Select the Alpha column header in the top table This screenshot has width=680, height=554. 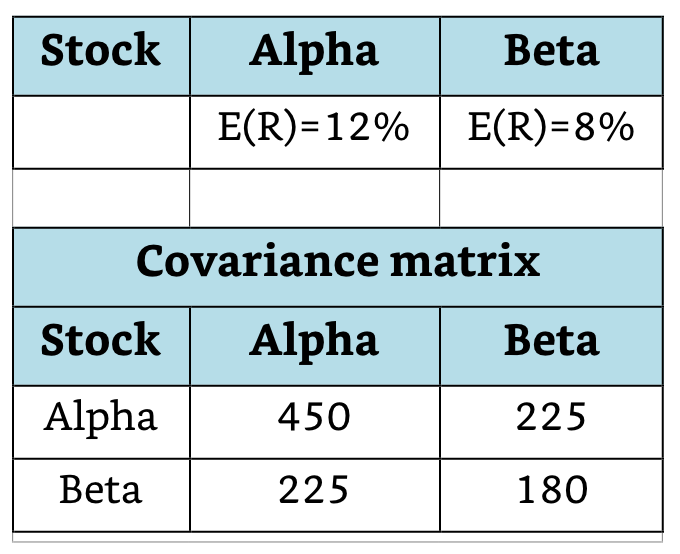(314, 51)
